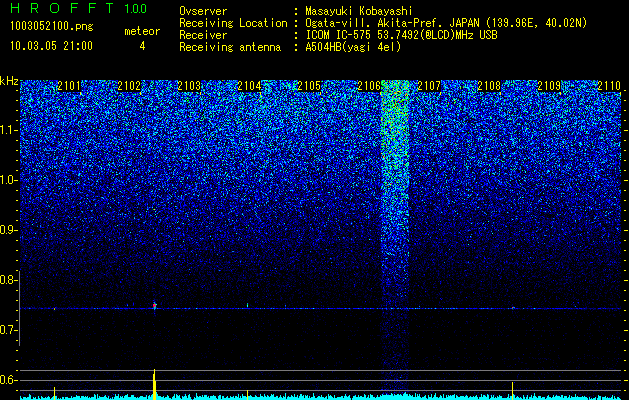
Task: Click the 2106 time marker
Action: pos(369,86)
